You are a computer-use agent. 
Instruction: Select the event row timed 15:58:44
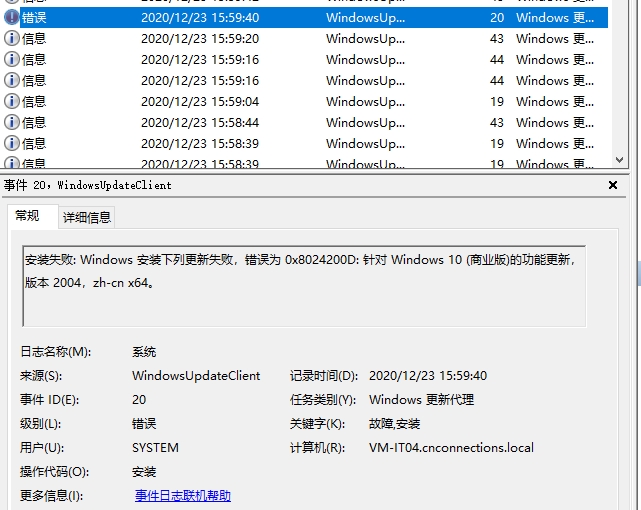[x=306, y=122]
